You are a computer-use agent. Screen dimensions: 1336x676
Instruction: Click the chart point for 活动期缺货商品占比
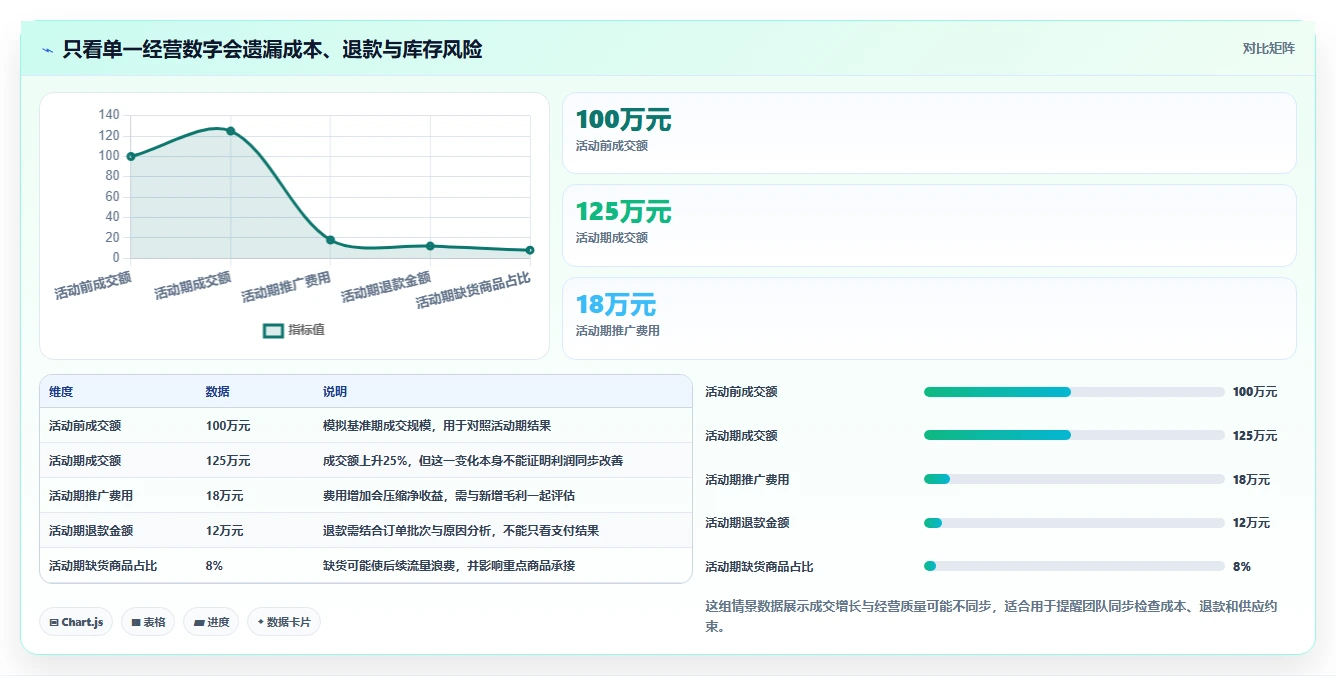pos(530,250)
